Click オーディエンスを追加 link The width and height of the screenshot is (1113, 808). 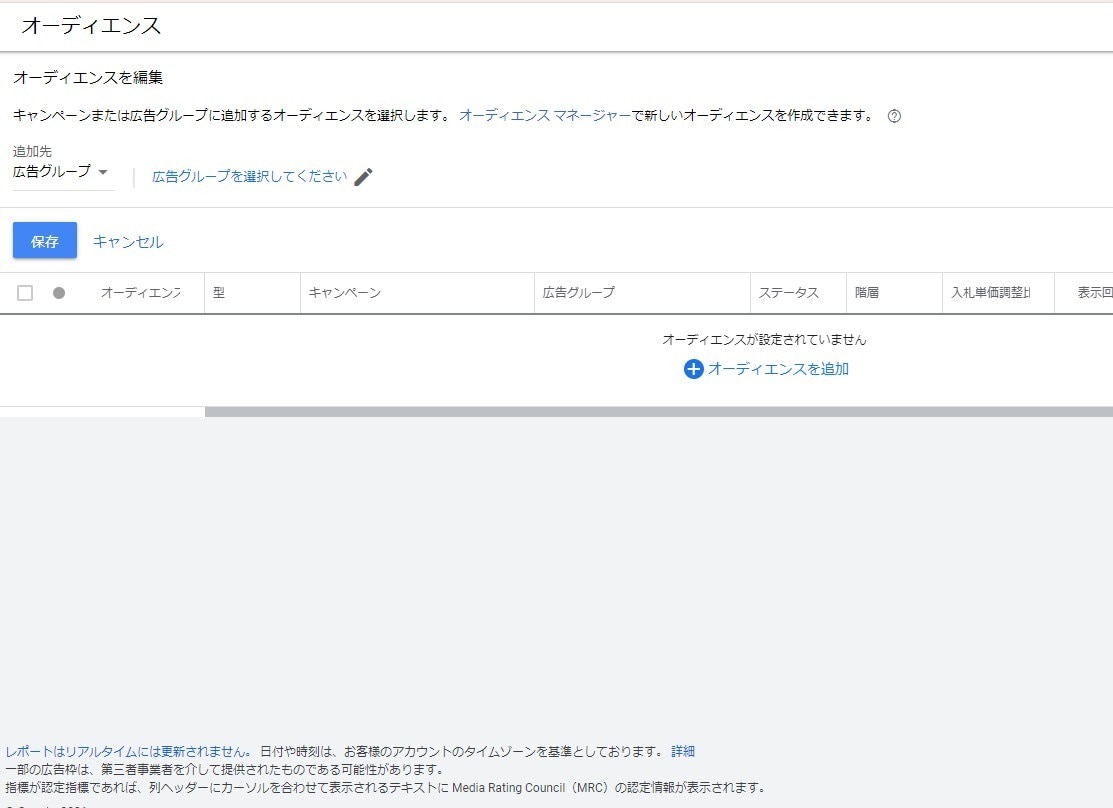click(x=778, y=369)
